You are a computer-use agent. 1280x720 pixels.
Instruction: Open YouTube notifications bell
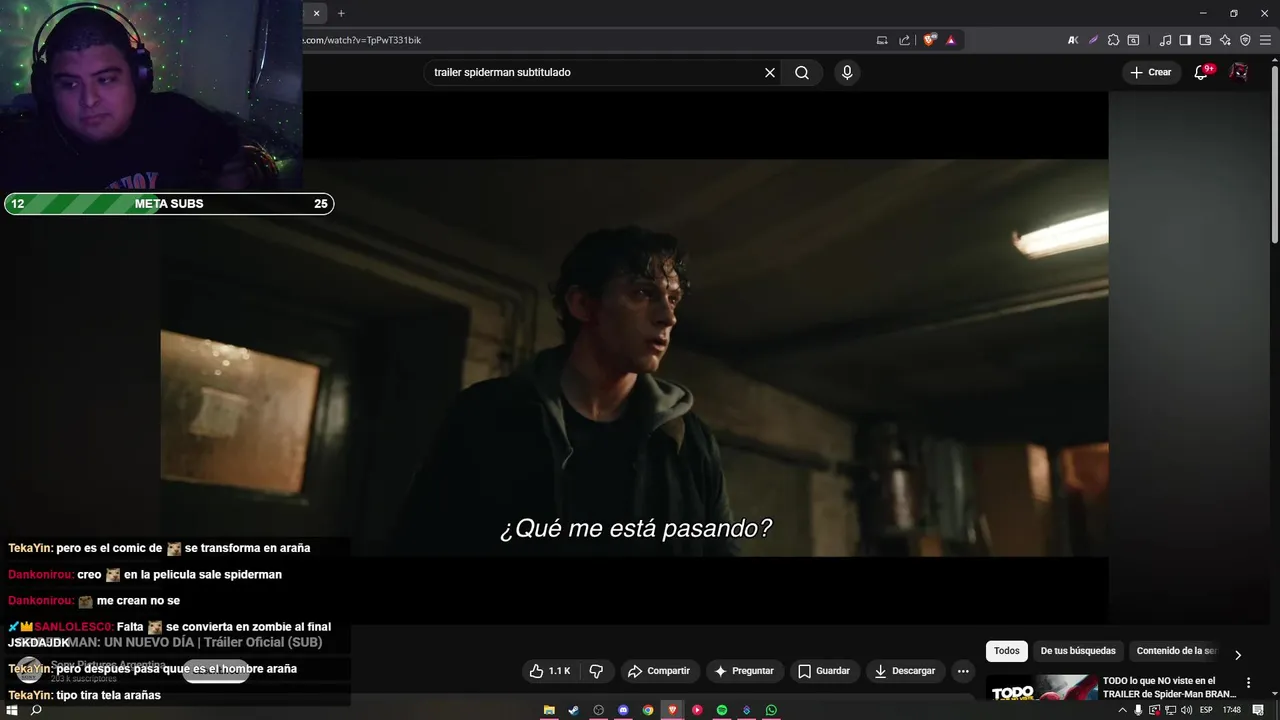click(1202, 72)
